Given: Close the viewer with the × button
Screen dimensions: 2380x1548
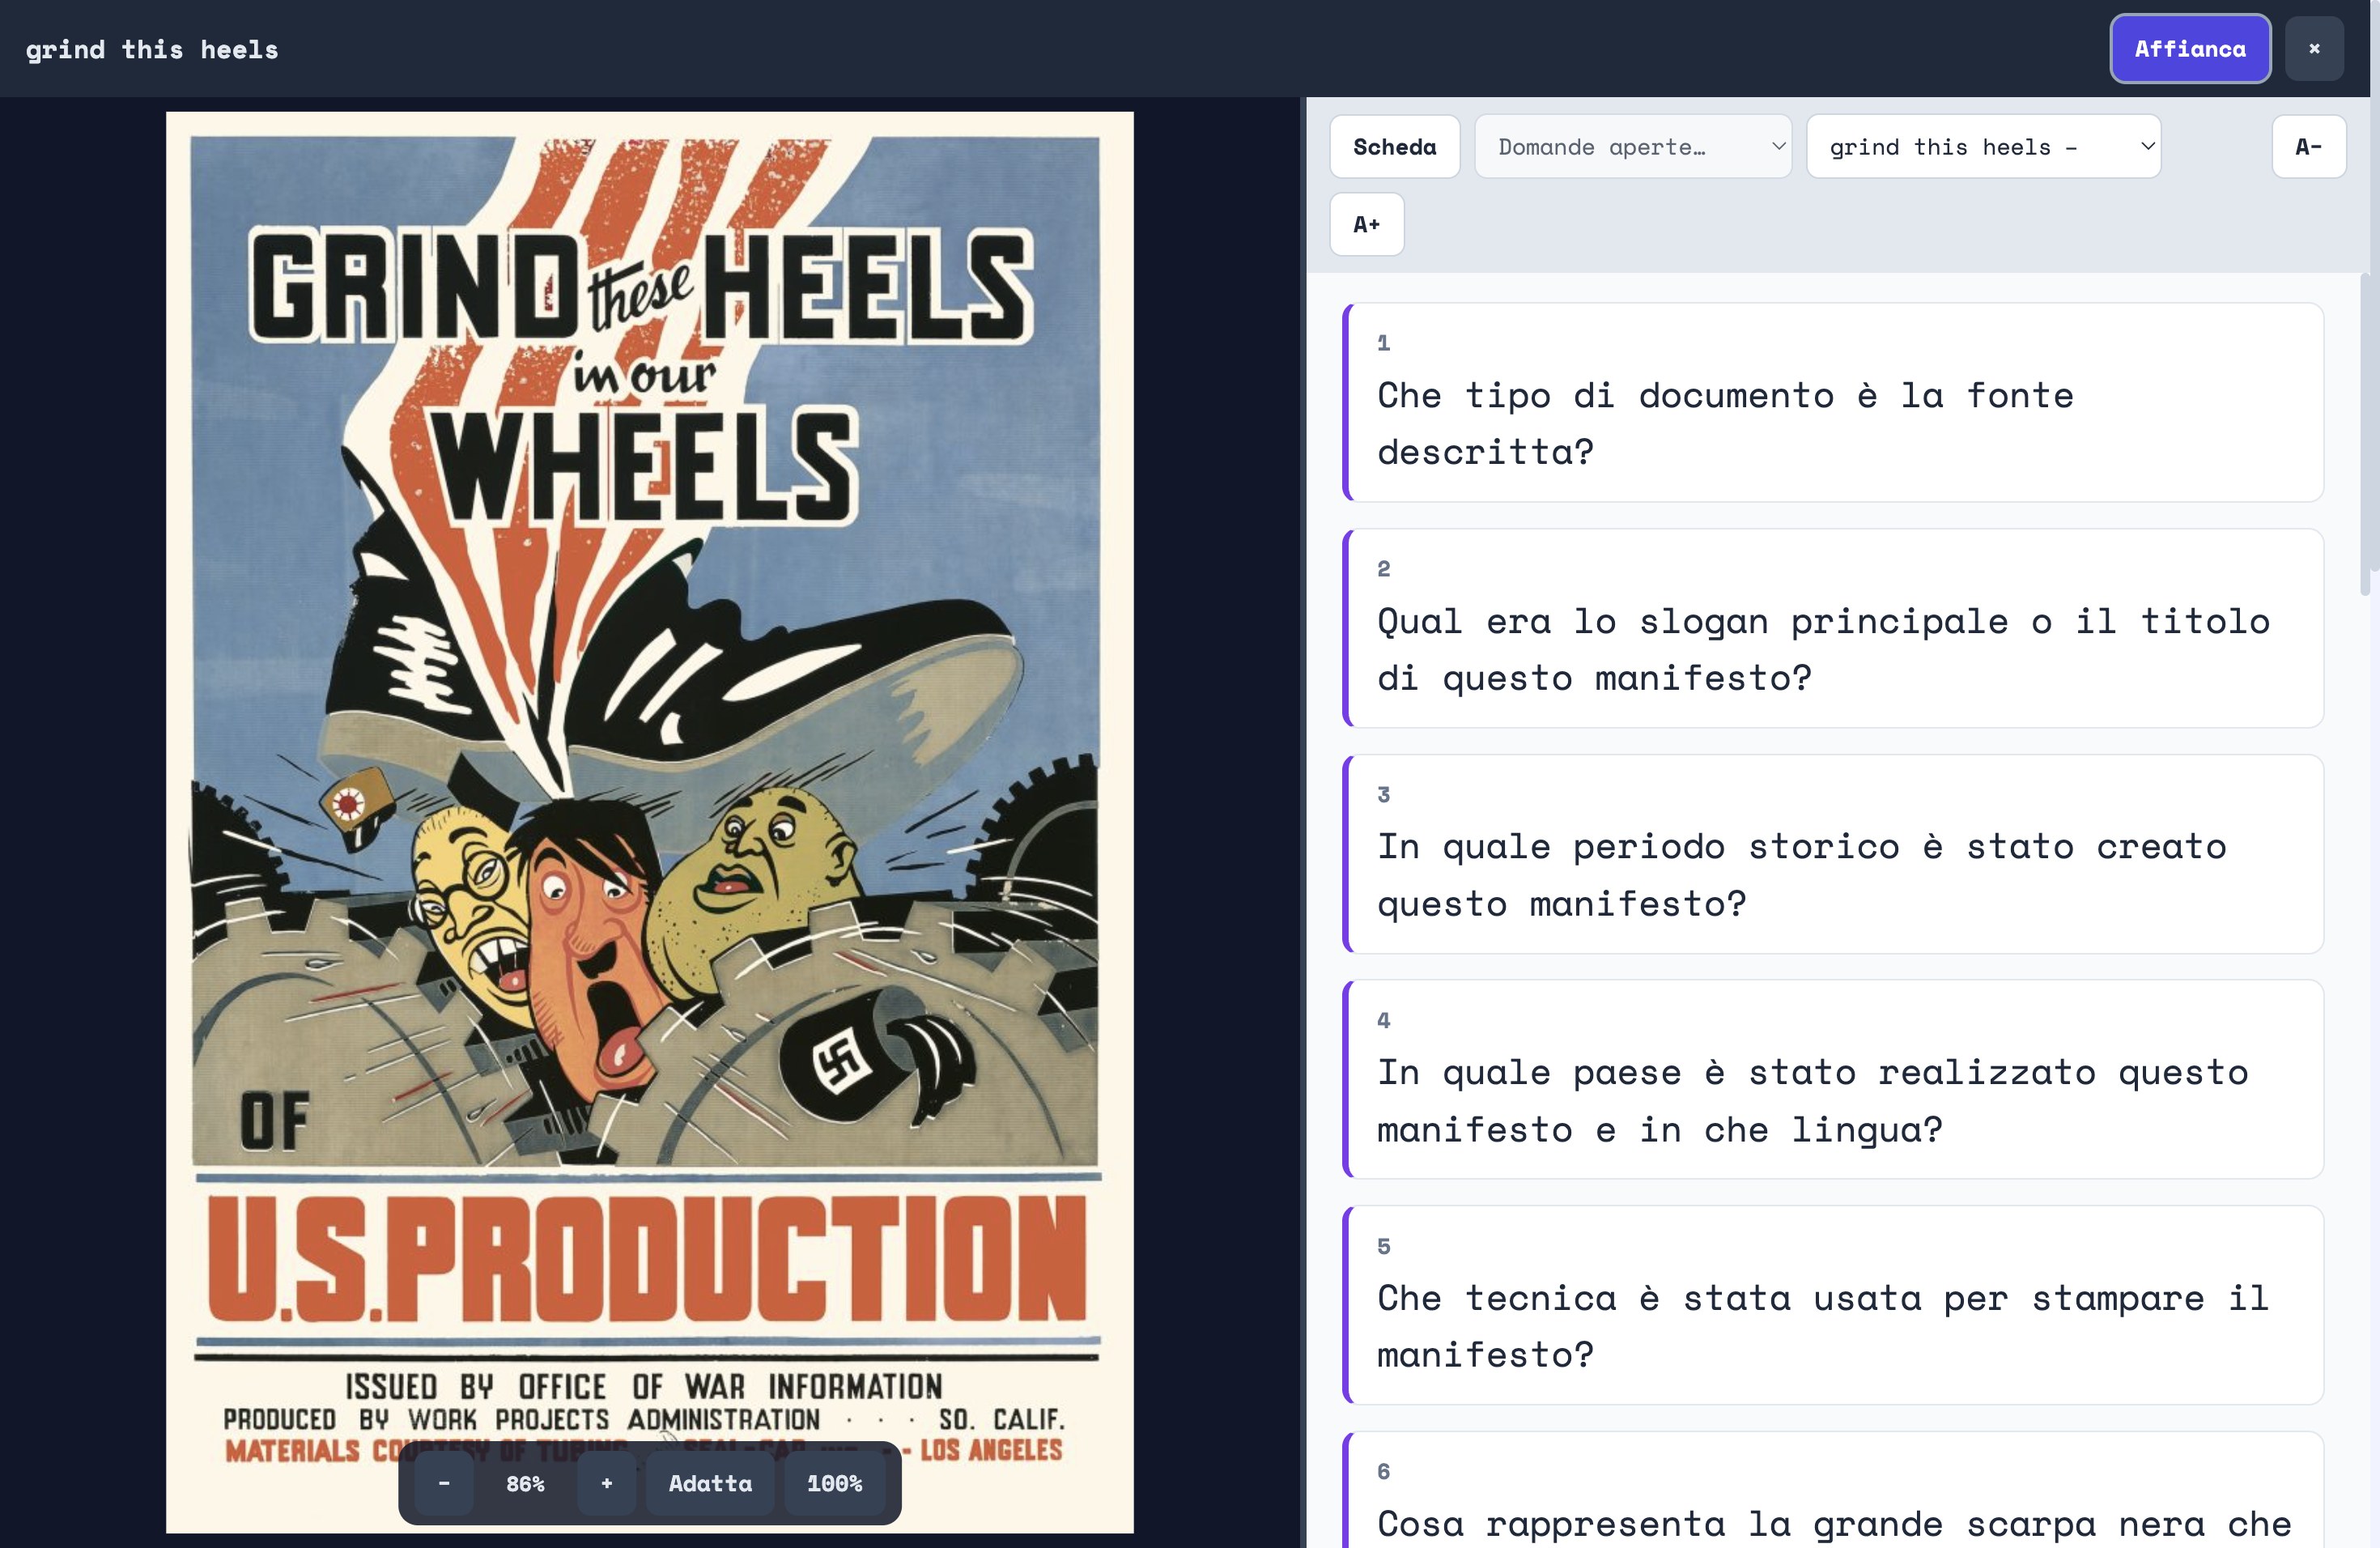Looking at the screenshot, I should pyautogui.click(x=2313, y=48).
